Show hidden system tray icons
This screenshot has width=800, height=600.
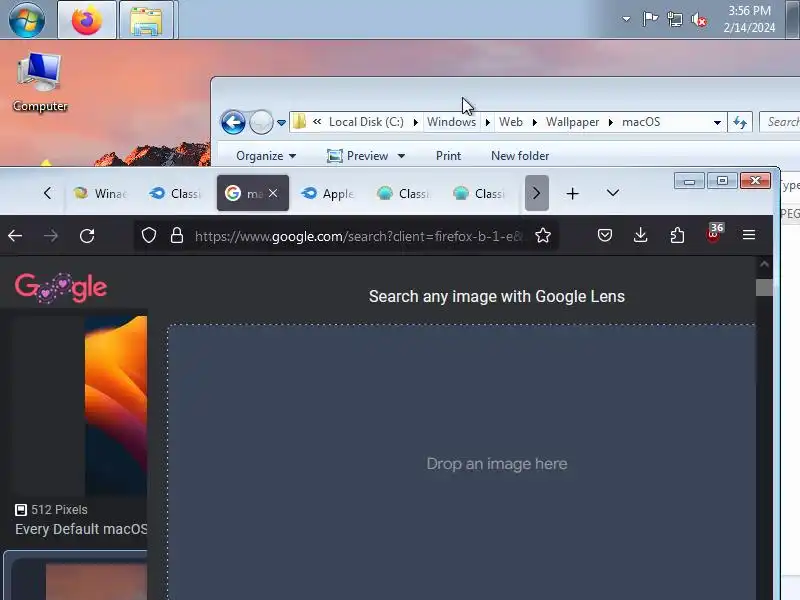click(x=626, y=19)
